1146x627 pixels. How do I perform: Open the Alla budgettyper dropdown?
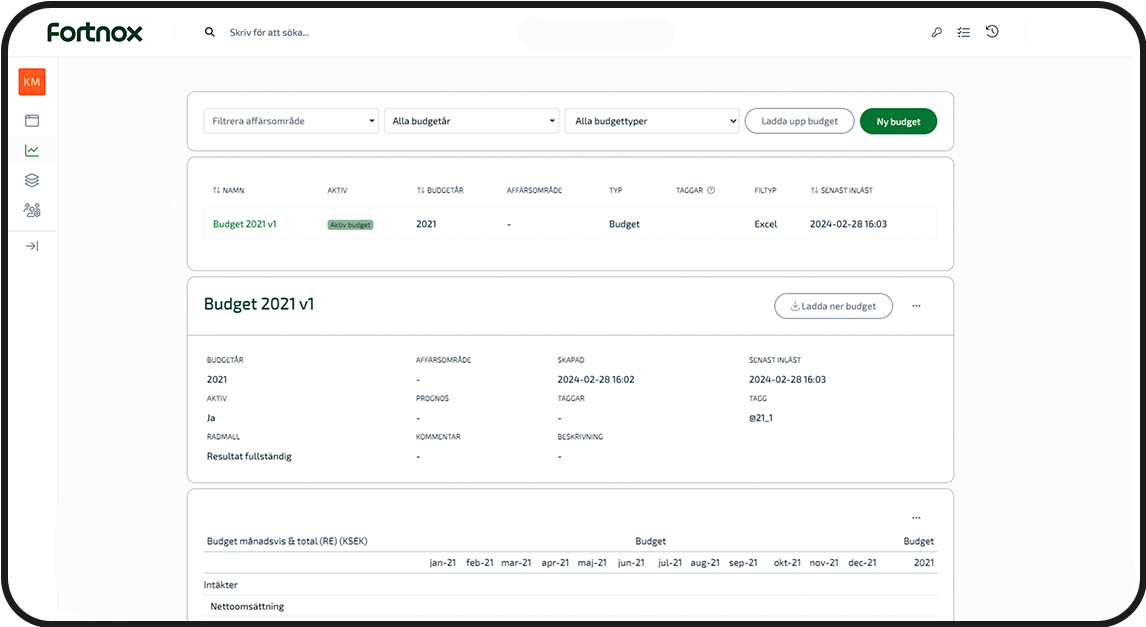pyautogui.click(x=651, y=121)
